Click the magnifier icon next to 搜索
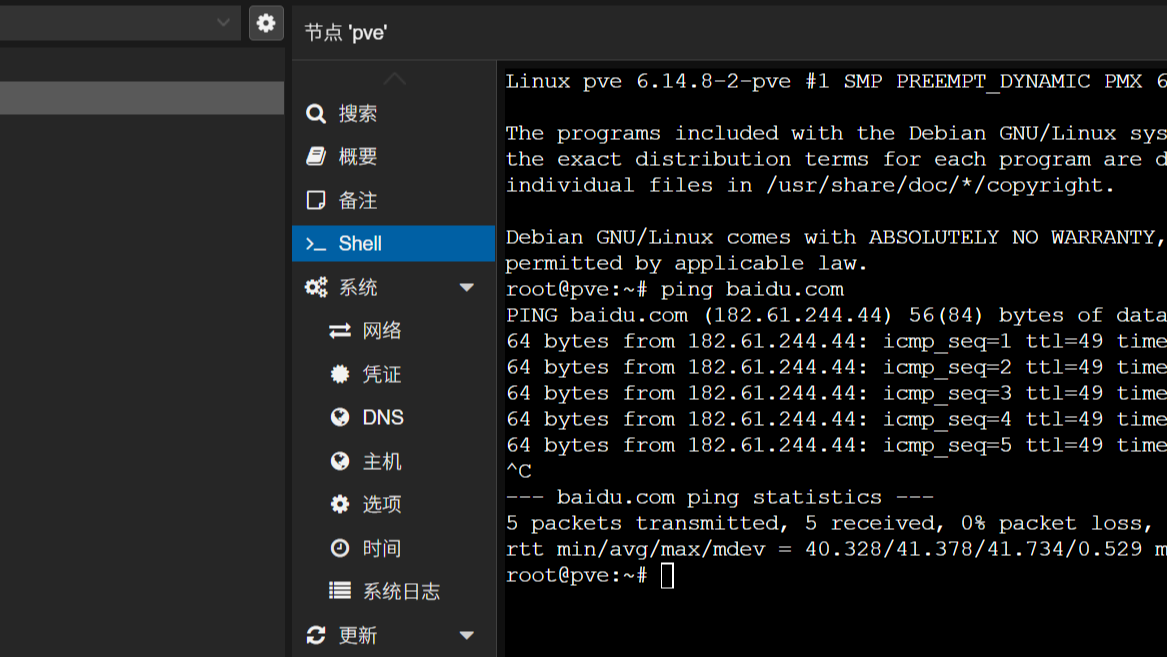Screen dimensions: 1167x657 (x=315, y=113)
